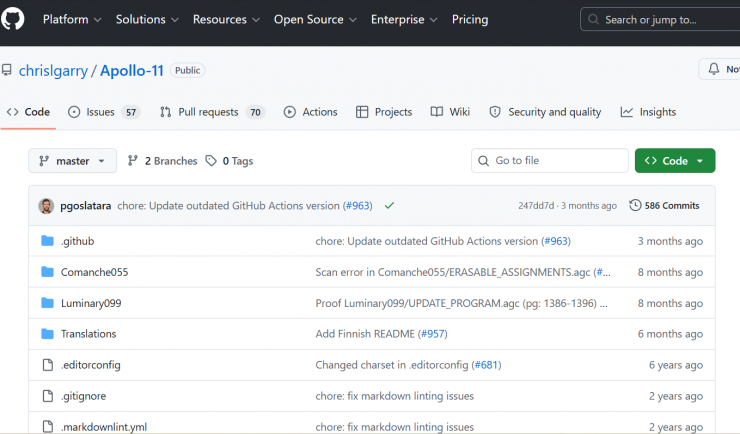
Task: Click '8 months ago' in Luminary099 row
Action: [670, 303]
